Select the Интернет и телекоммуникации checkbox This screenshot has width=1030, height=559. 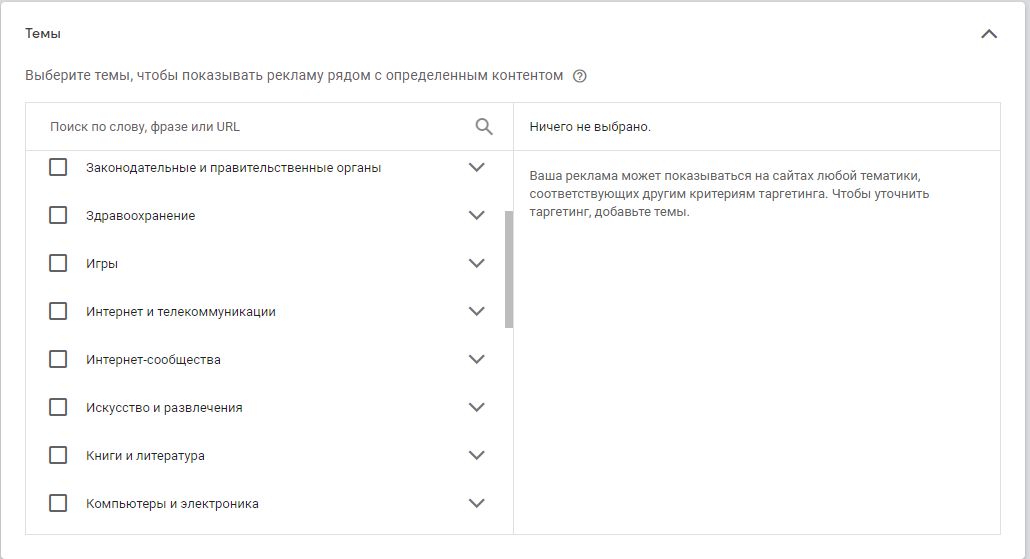tap(58, 311)
